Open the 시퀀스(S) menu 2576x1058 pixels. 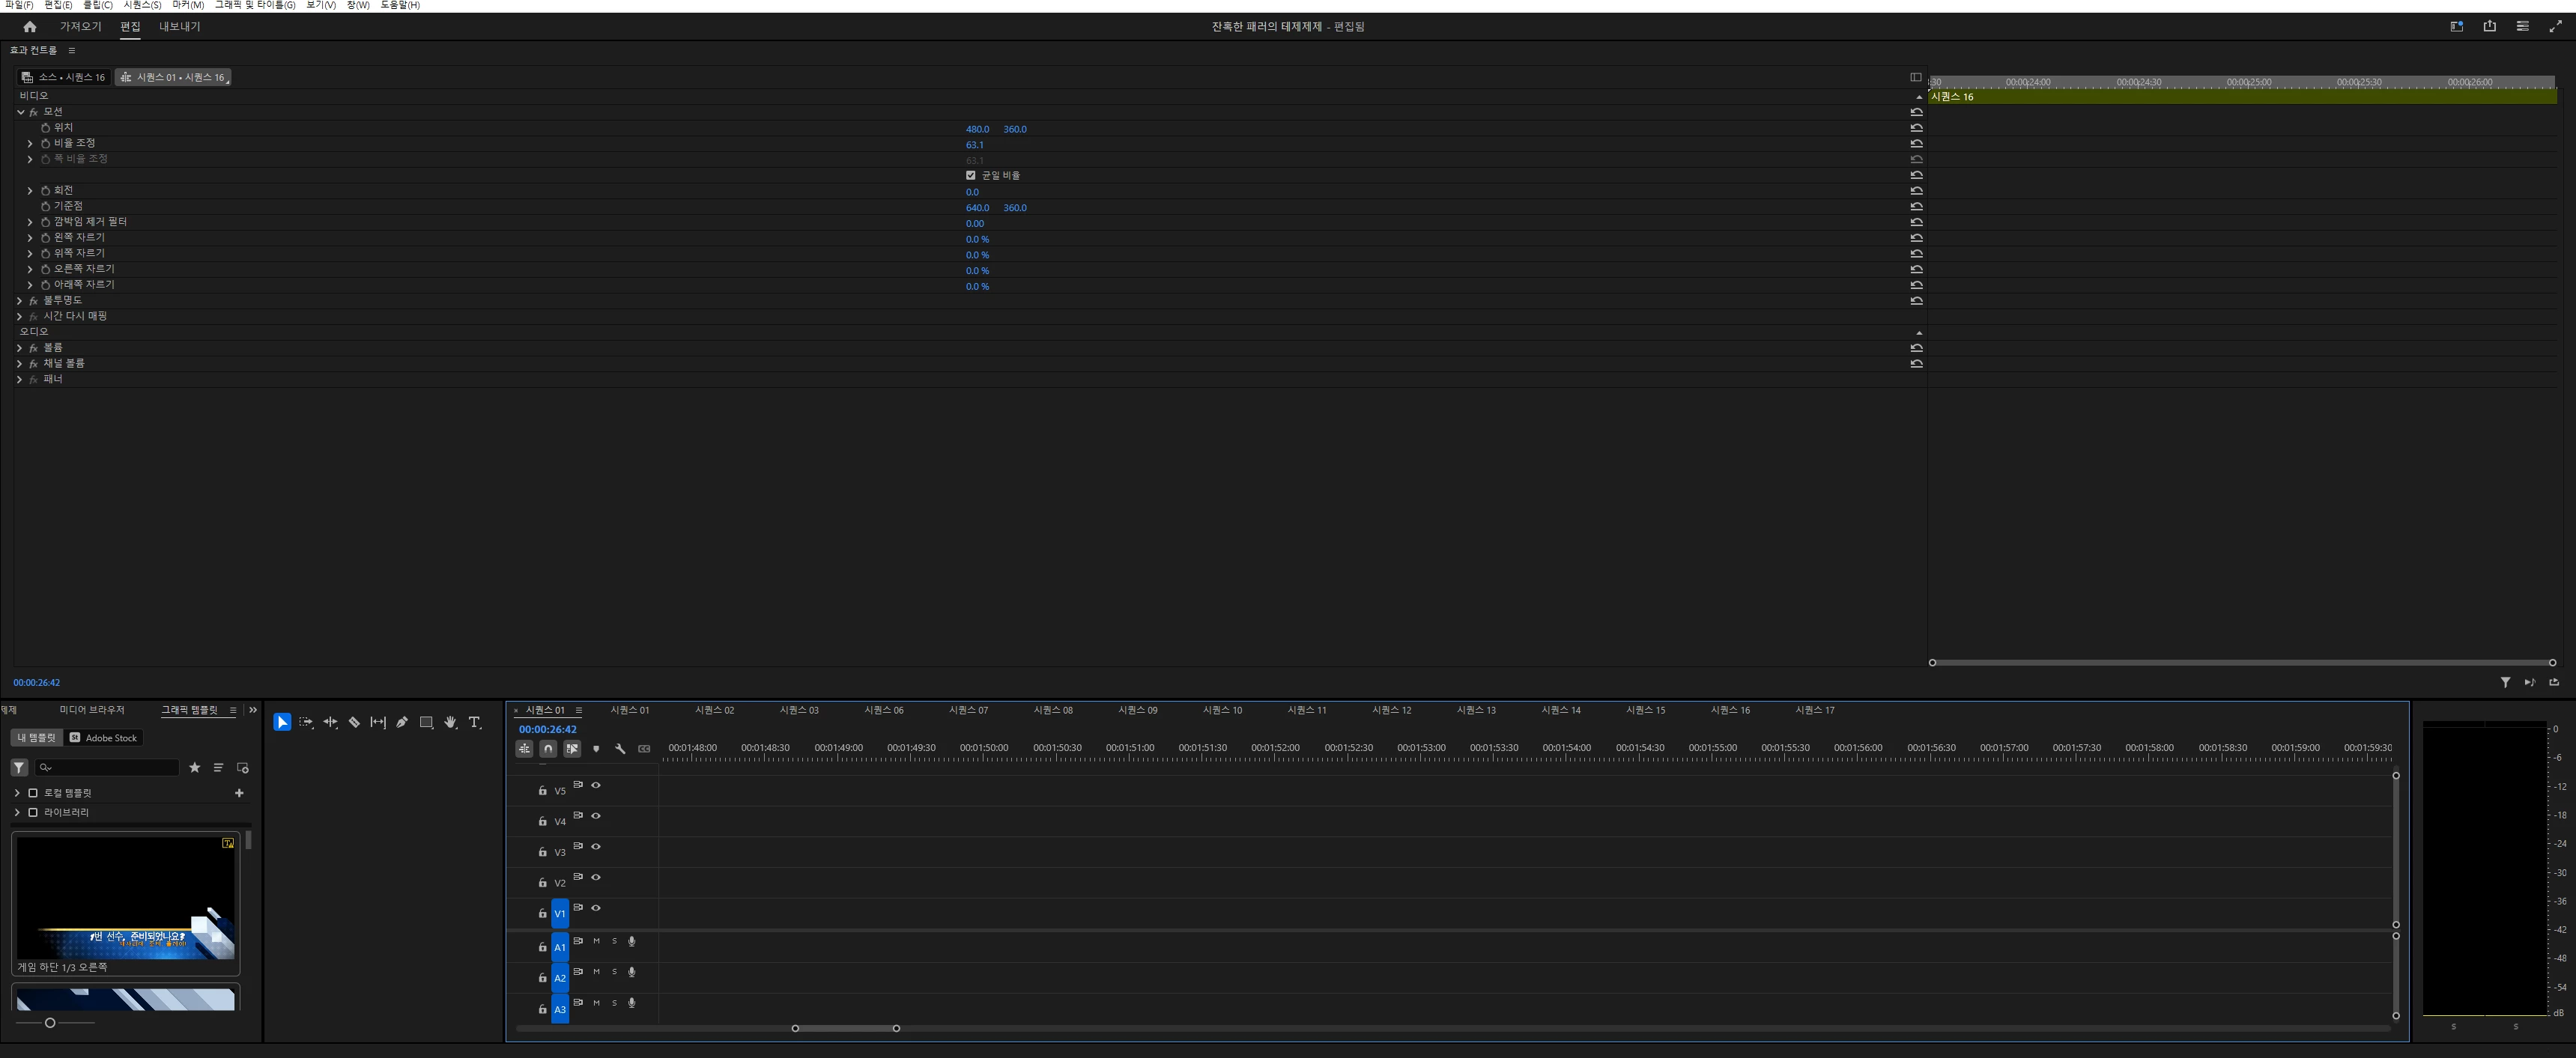click(x=142, y=5)
